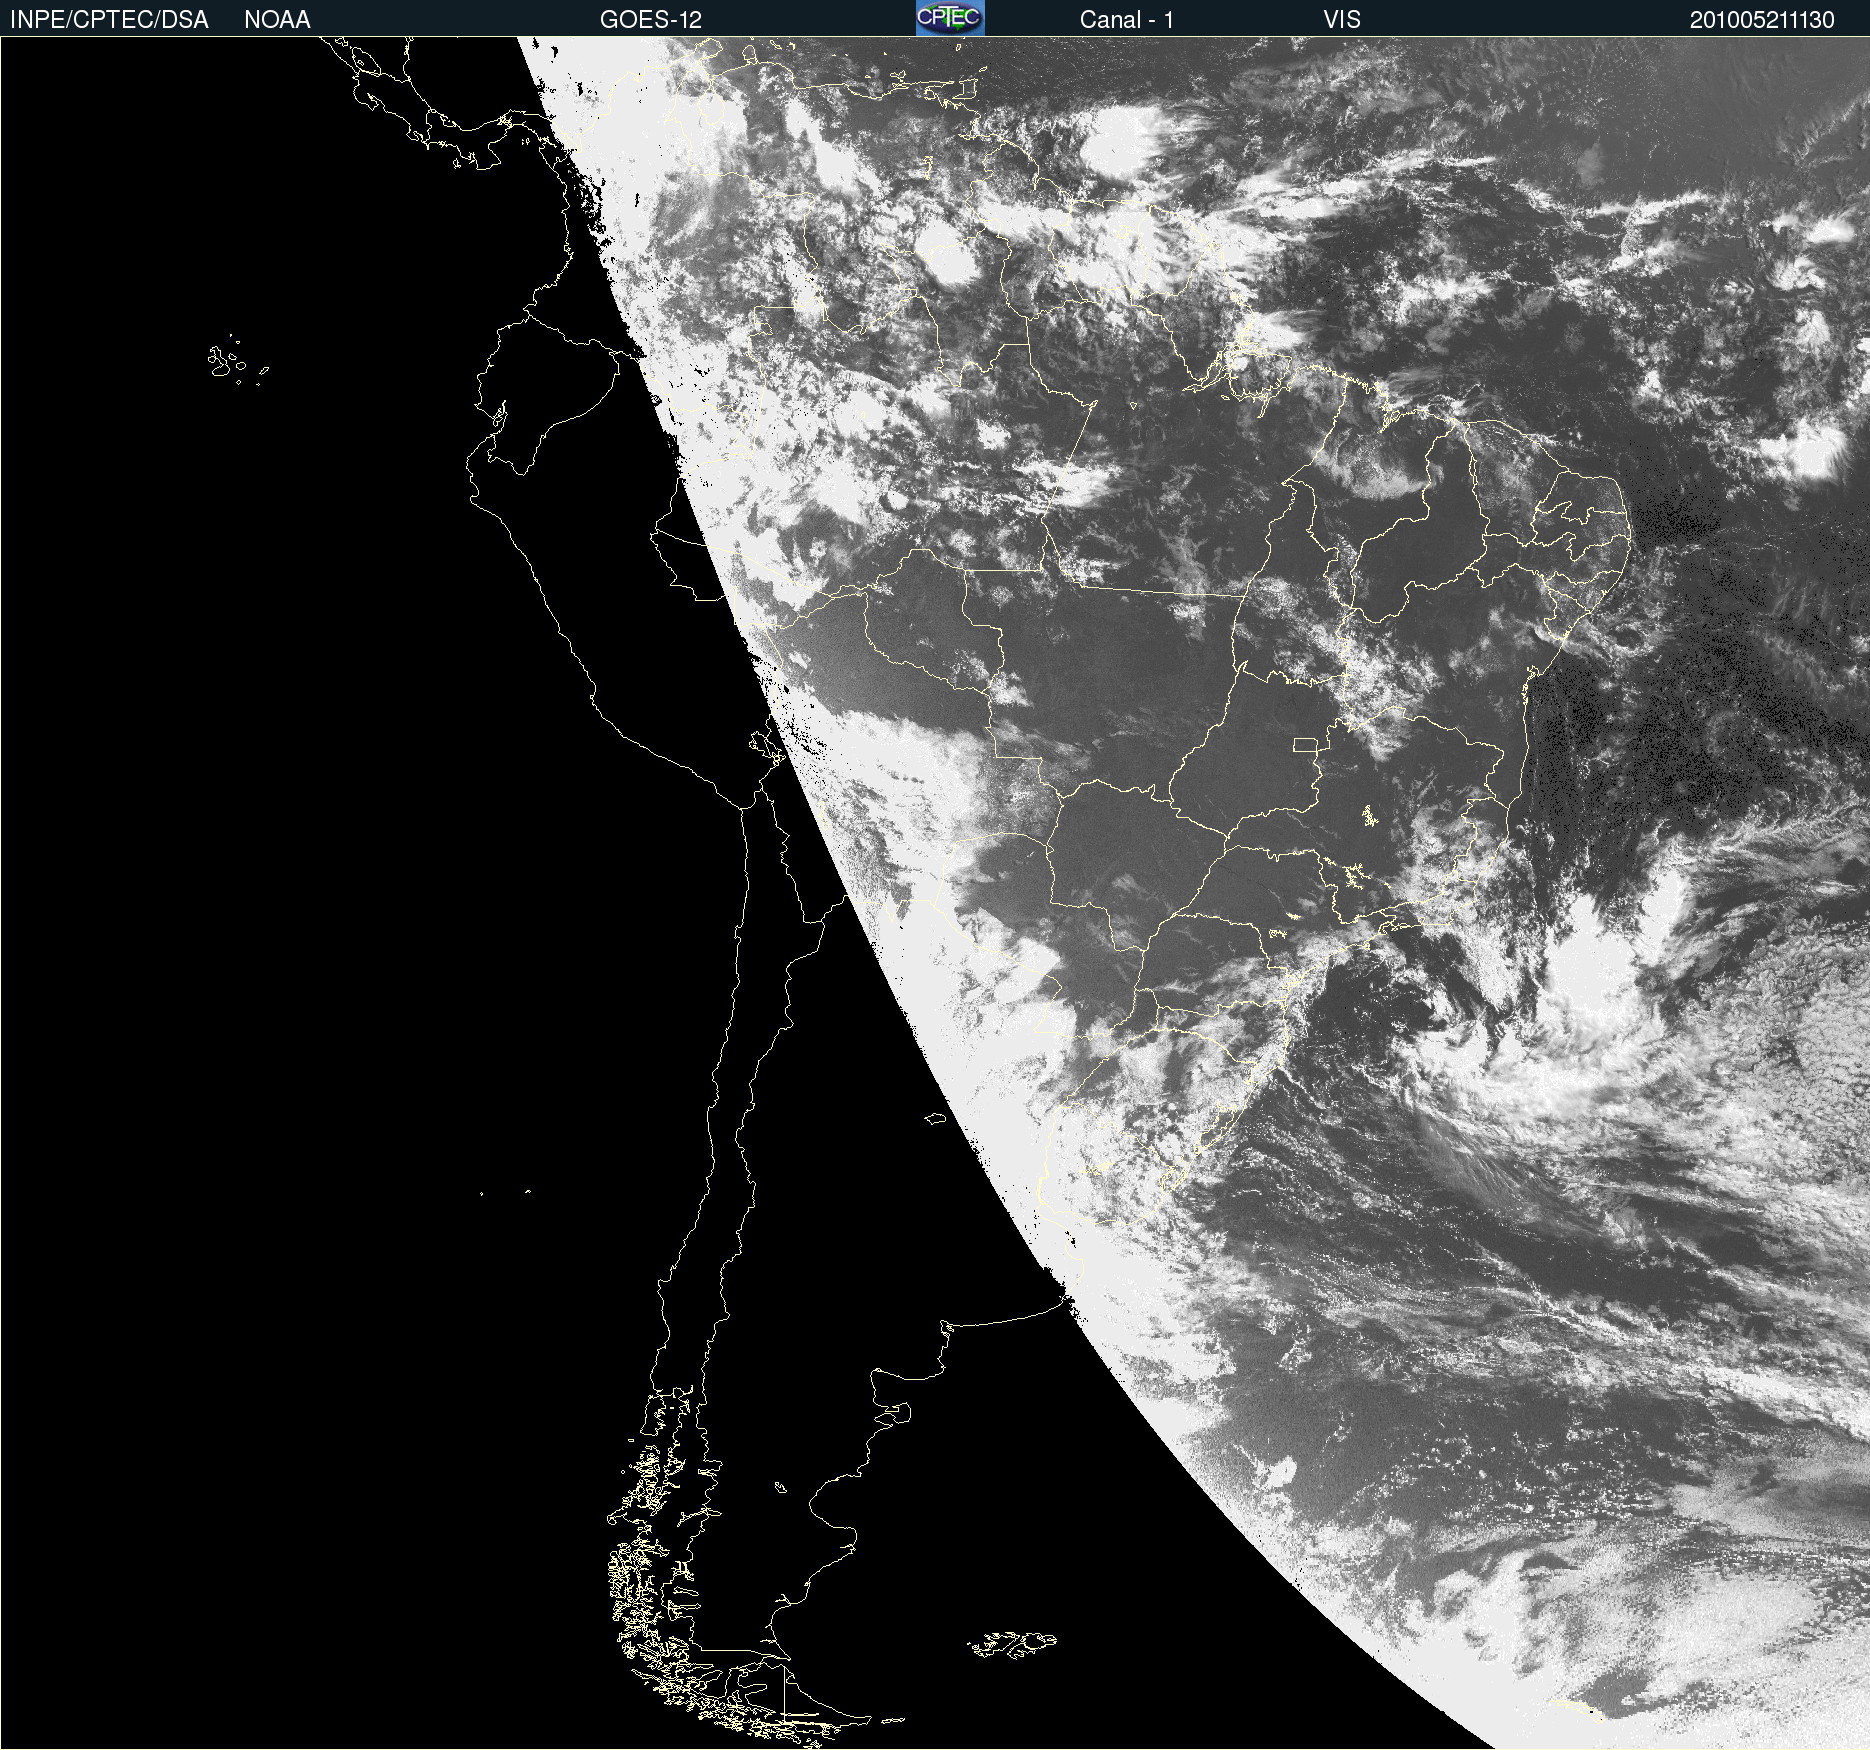Click the GOES-12 satellite label
Viewport: 1870px width, 1750px height.
point(651,20)
